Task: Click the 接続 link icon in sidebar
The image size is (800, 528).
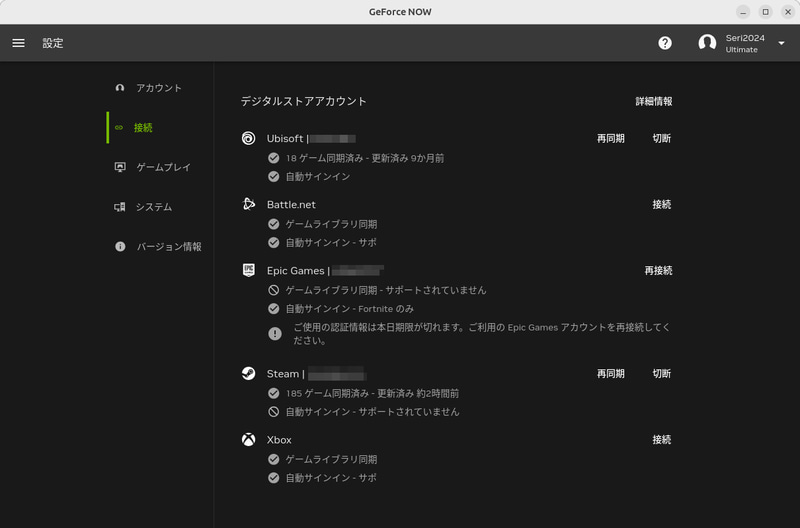Action: pyautogui.click(x=119, y=128)
